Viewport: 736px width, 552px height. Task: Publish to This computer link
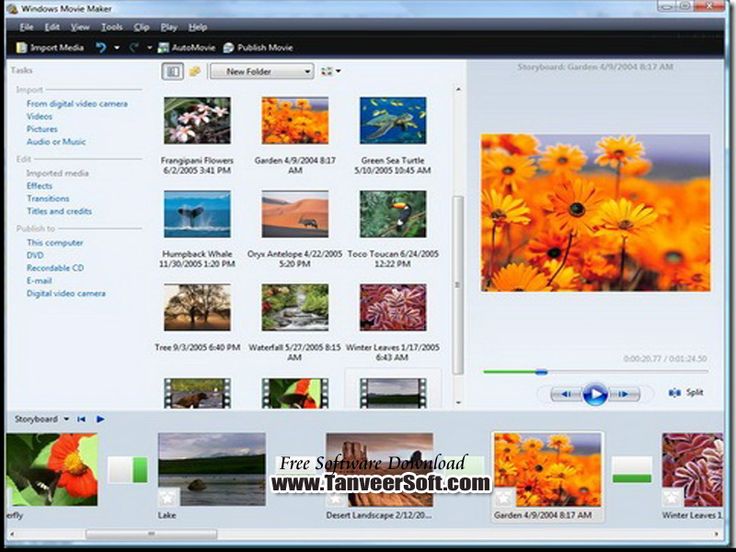55,243
